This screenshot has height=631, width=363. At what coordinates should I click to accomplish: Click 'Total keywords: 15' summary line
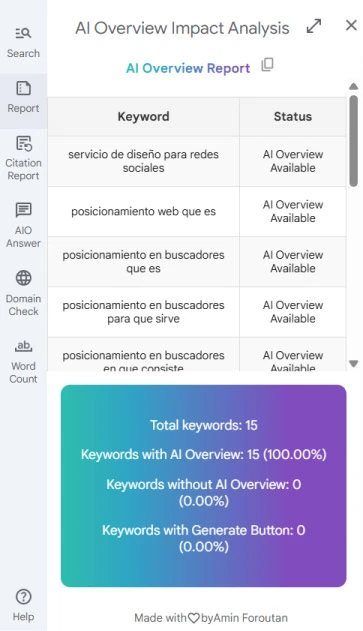[204, 425]
